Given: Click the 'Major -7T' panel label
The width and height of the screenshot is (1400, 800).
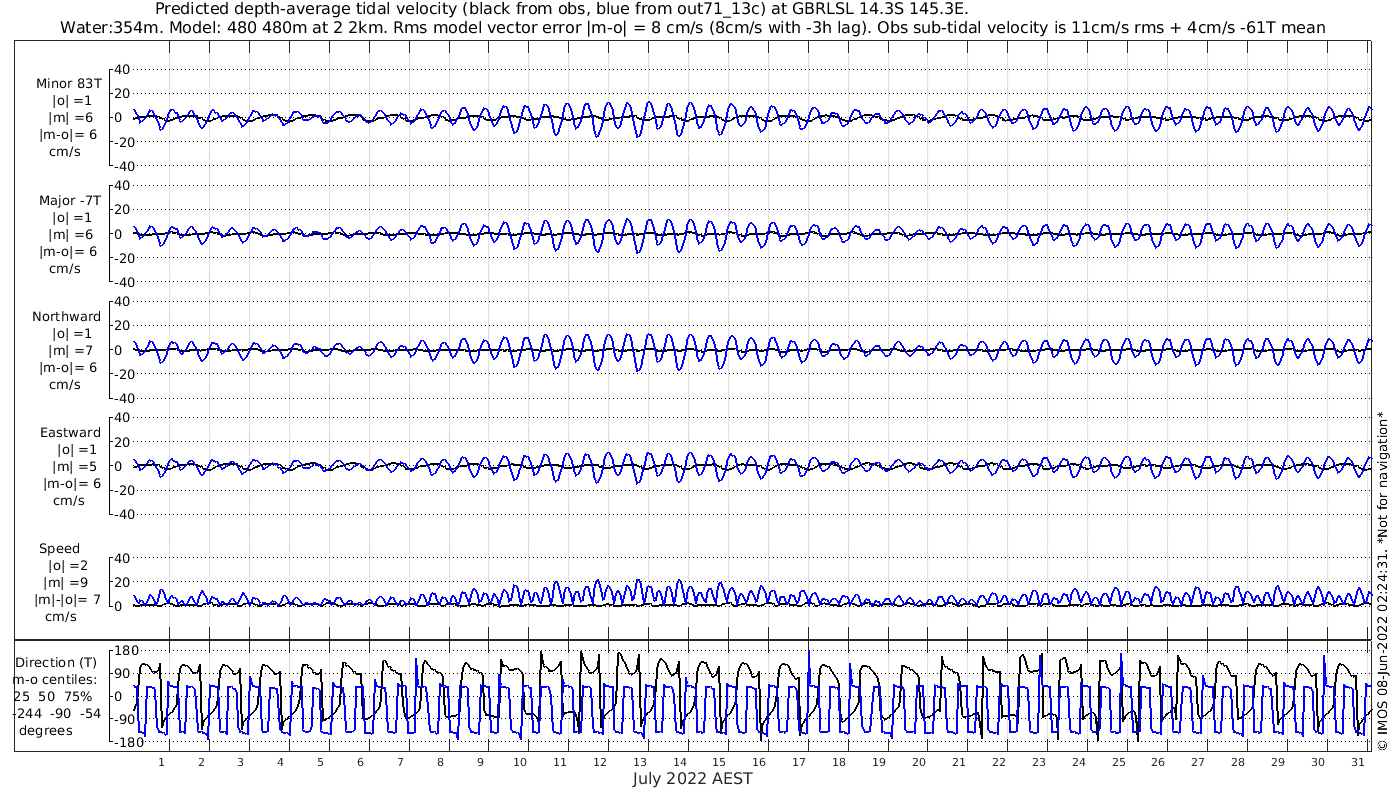Looking at the screenshot, I should point(69,201).
